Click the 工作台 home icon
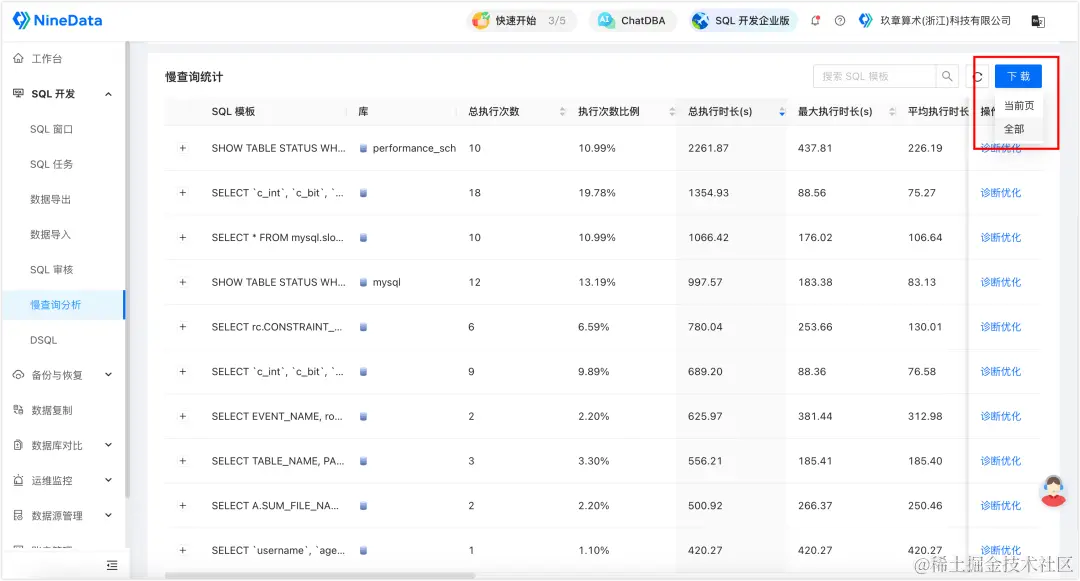1080x581 pixels. [19, 59]
